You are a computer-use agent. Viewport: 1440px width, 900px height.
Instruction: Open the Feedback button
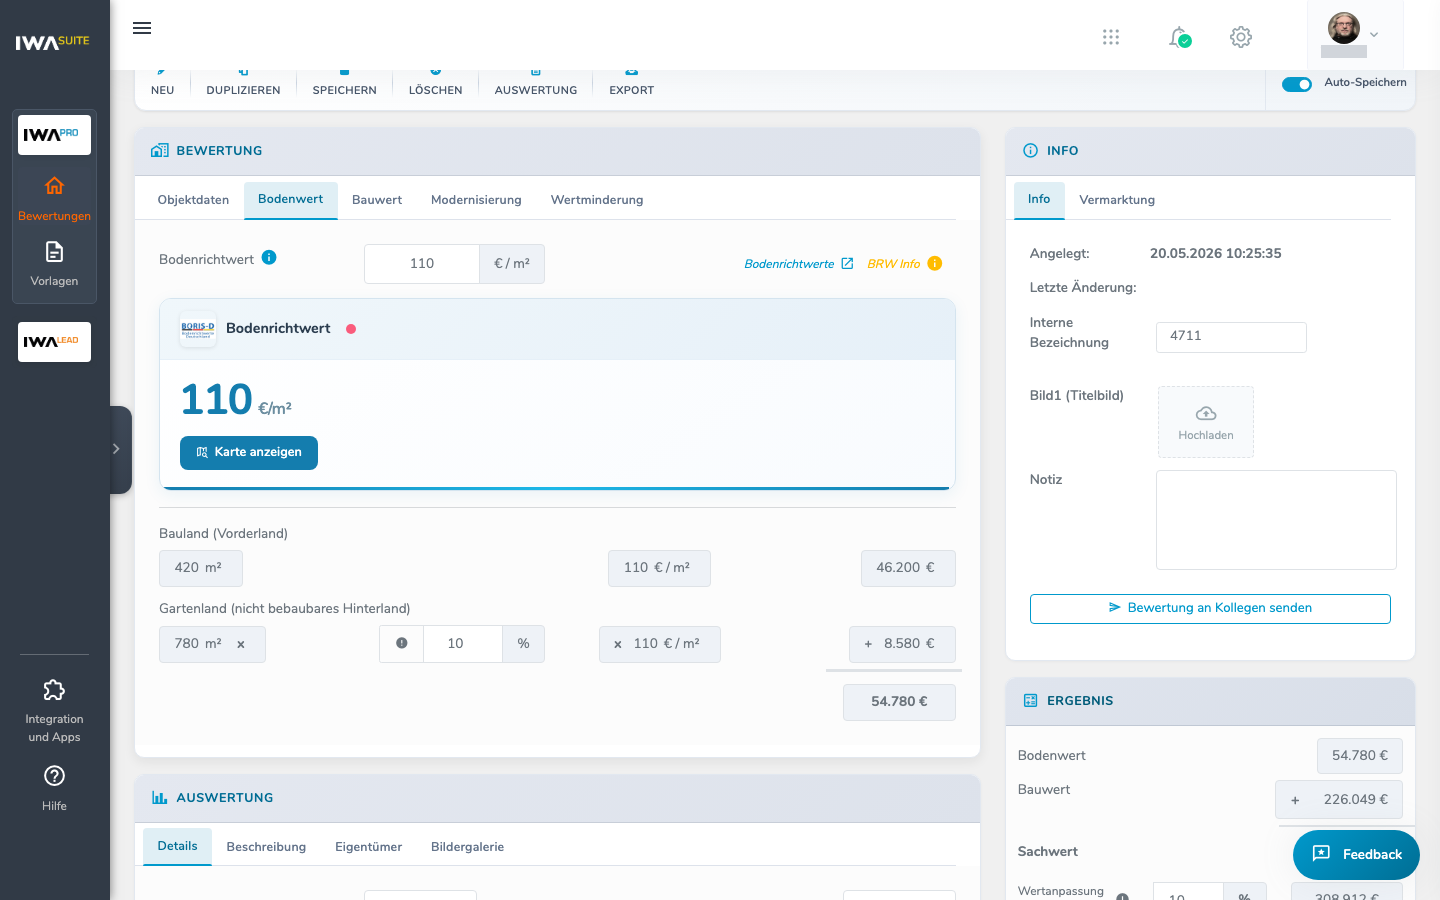click(x=1356, y=855)
